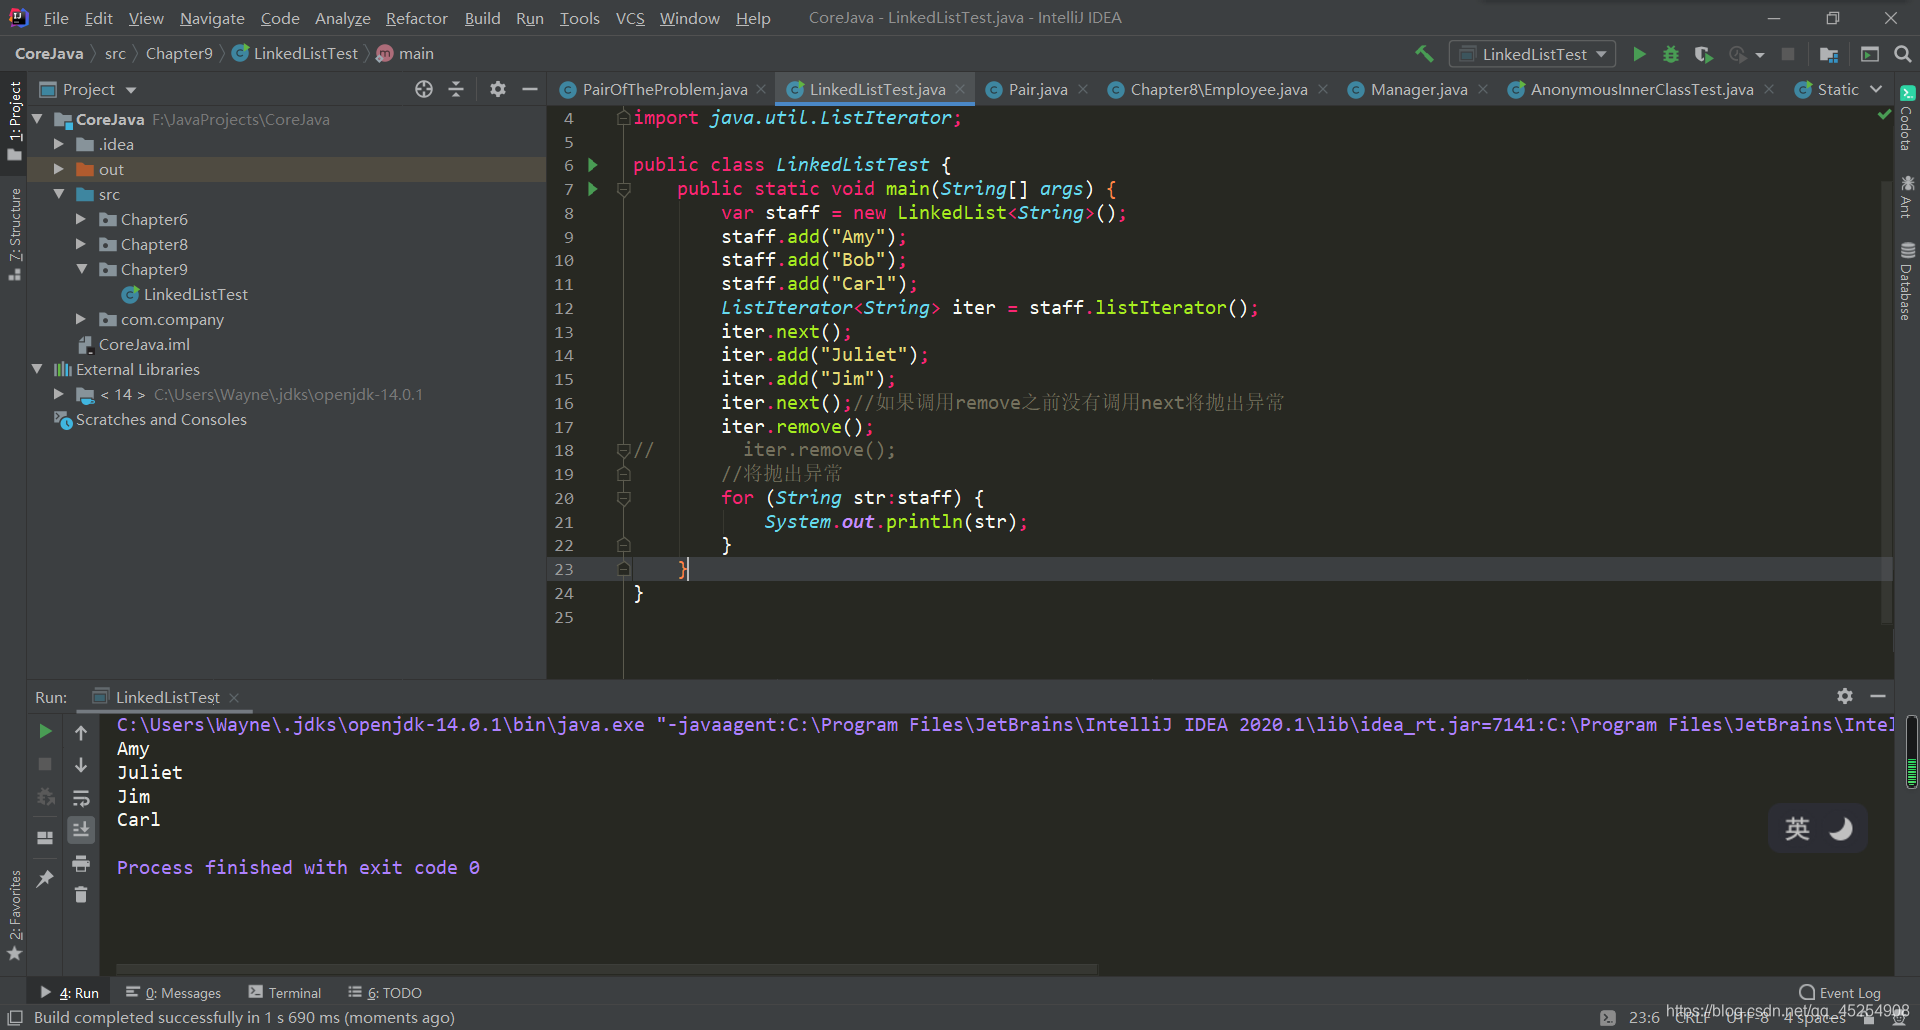Open the Codota side panel
The height and width of the screenshot is (1030, 1920).
pyautogui.click(x=1907, y=117)
